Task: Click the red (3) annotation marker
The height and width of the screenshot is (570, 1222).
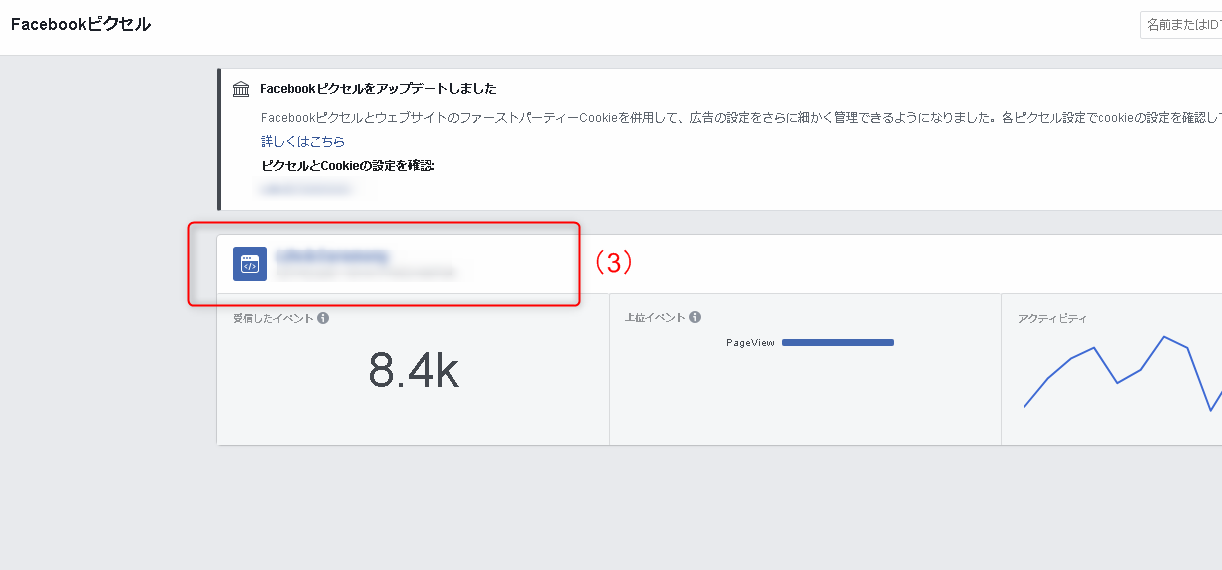Action: [614, 262]
